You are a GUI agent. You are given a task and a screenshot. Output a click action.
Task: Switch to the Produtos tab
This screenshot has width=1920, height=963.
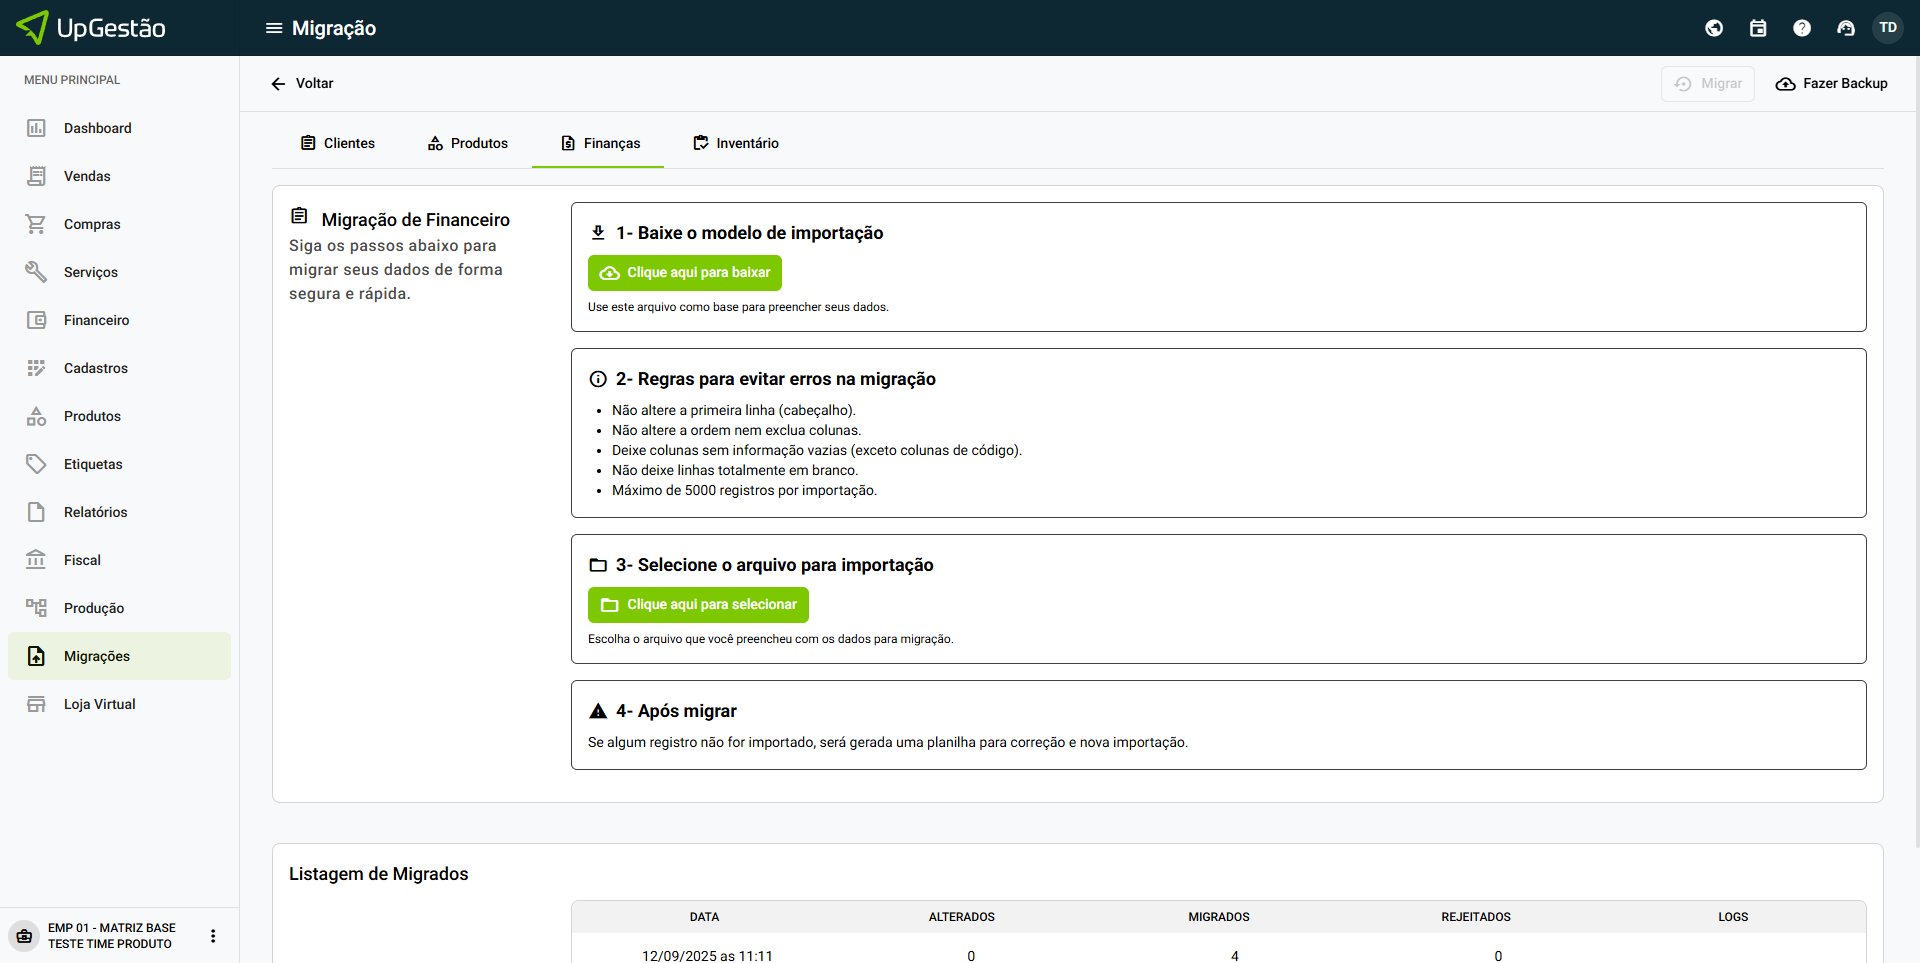(468, 143)
